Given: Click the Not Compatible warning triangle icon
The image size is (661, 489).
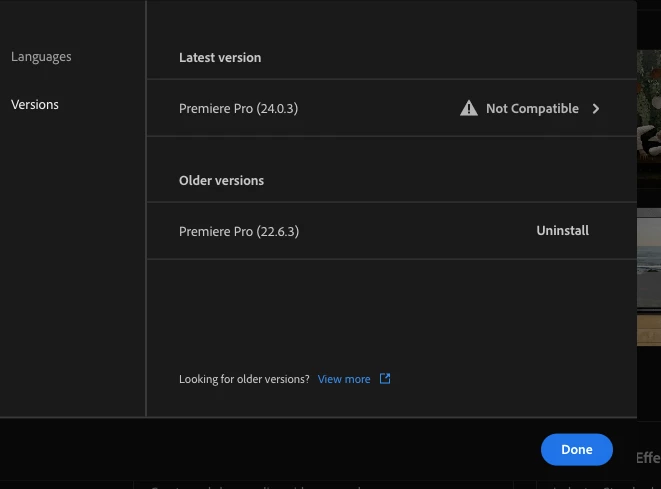Looking at the screenshot, I should (x=469, y=108).
